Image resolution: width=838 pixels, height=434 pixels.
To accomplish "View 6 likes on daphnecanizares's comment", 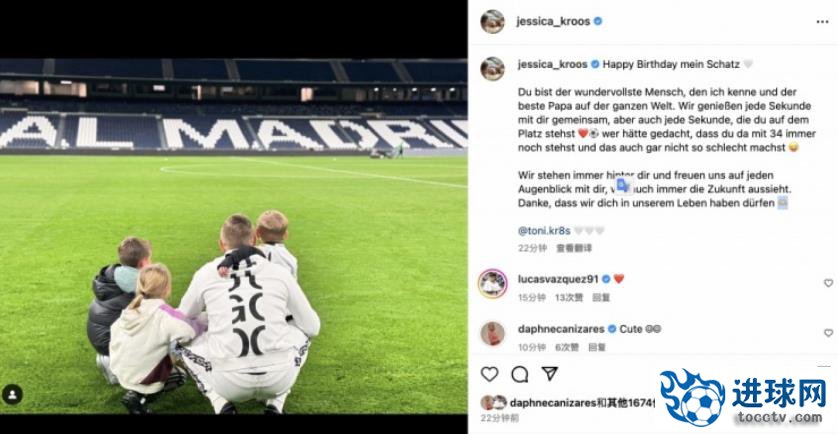I will tap(567, 347).
